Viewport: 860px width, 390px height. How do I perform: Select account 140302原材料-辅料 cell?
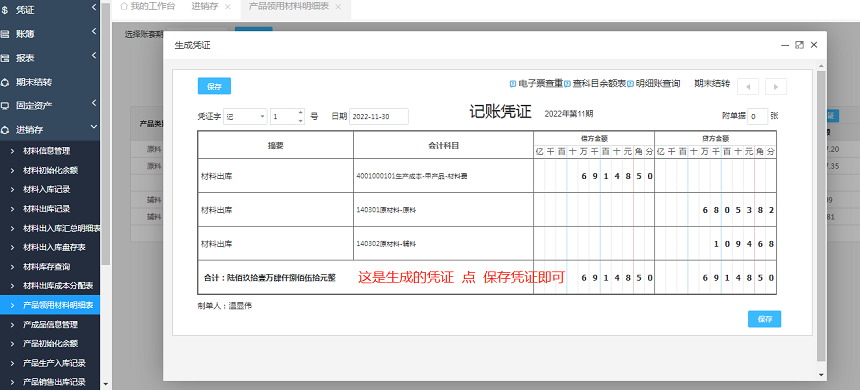point(443,244)
